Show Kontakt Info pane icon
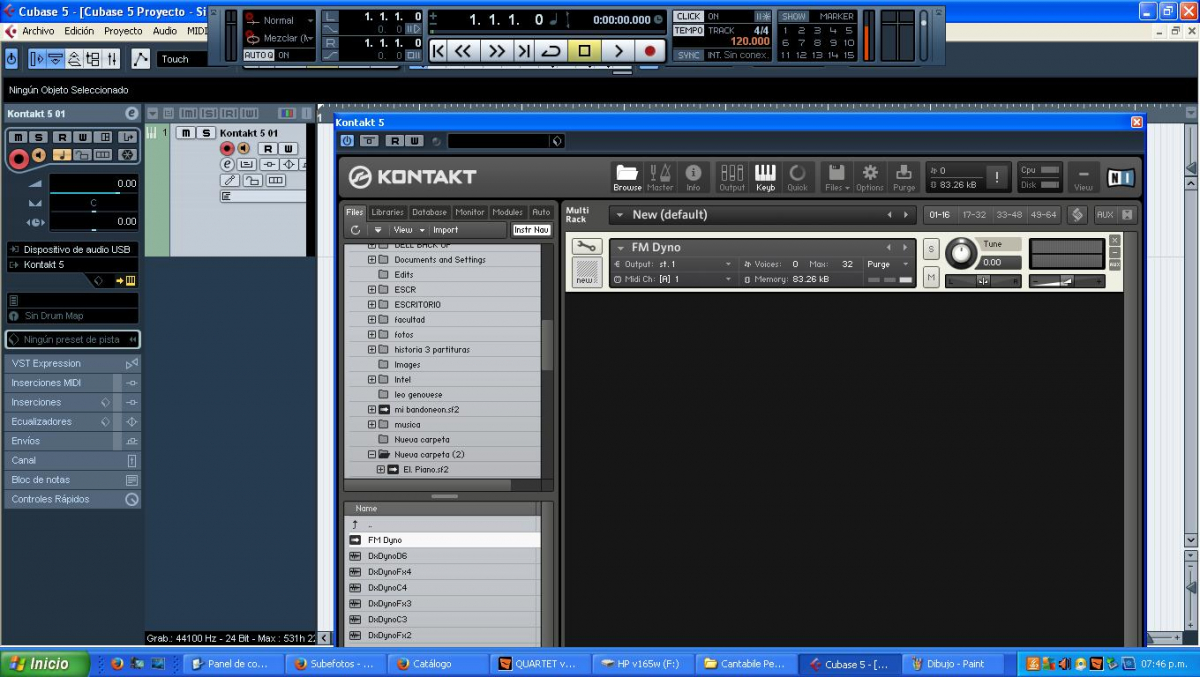Screen dimensions: 1200x677 tap(693, 177)
